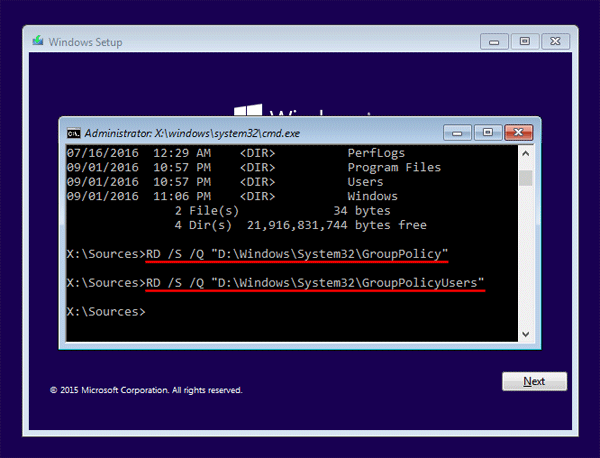Minimize the Windows Setup window
This screenshot has height=458, width=600.
[x=494, y=41]
